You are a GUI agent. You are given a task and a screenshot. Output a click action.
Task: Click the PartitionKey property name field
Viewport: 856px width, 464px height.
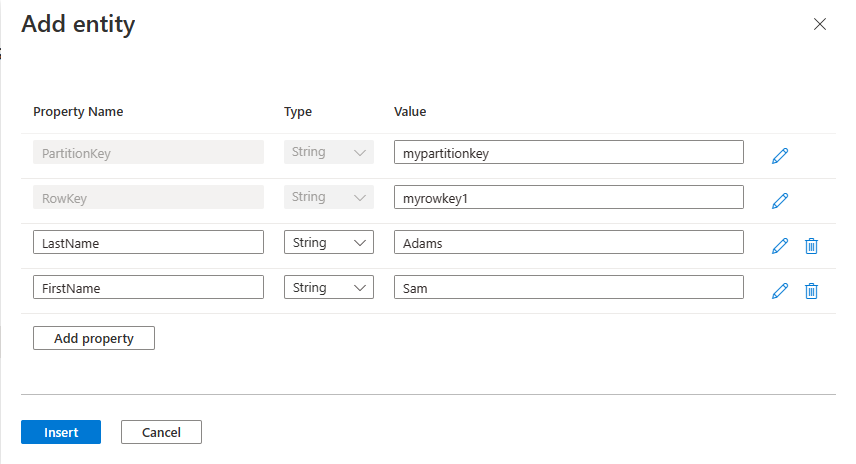pyautogui.click(x=148, y=152)
